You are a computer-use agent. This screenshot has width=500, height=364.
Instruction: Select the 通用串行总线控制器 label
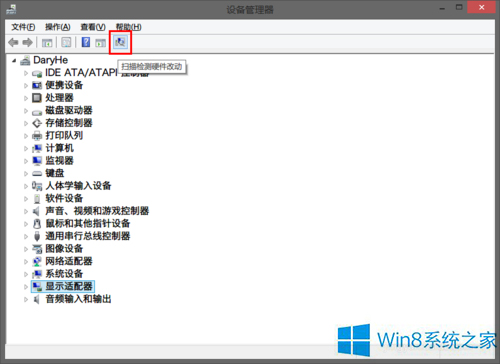88,236
